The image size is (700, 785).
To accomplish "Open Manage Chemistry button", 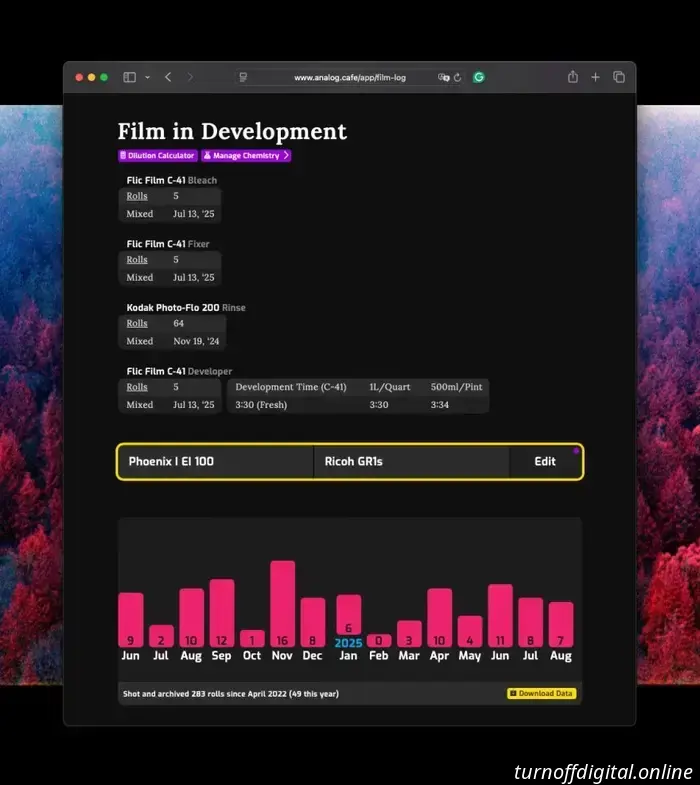I will [x=246, y=156].
